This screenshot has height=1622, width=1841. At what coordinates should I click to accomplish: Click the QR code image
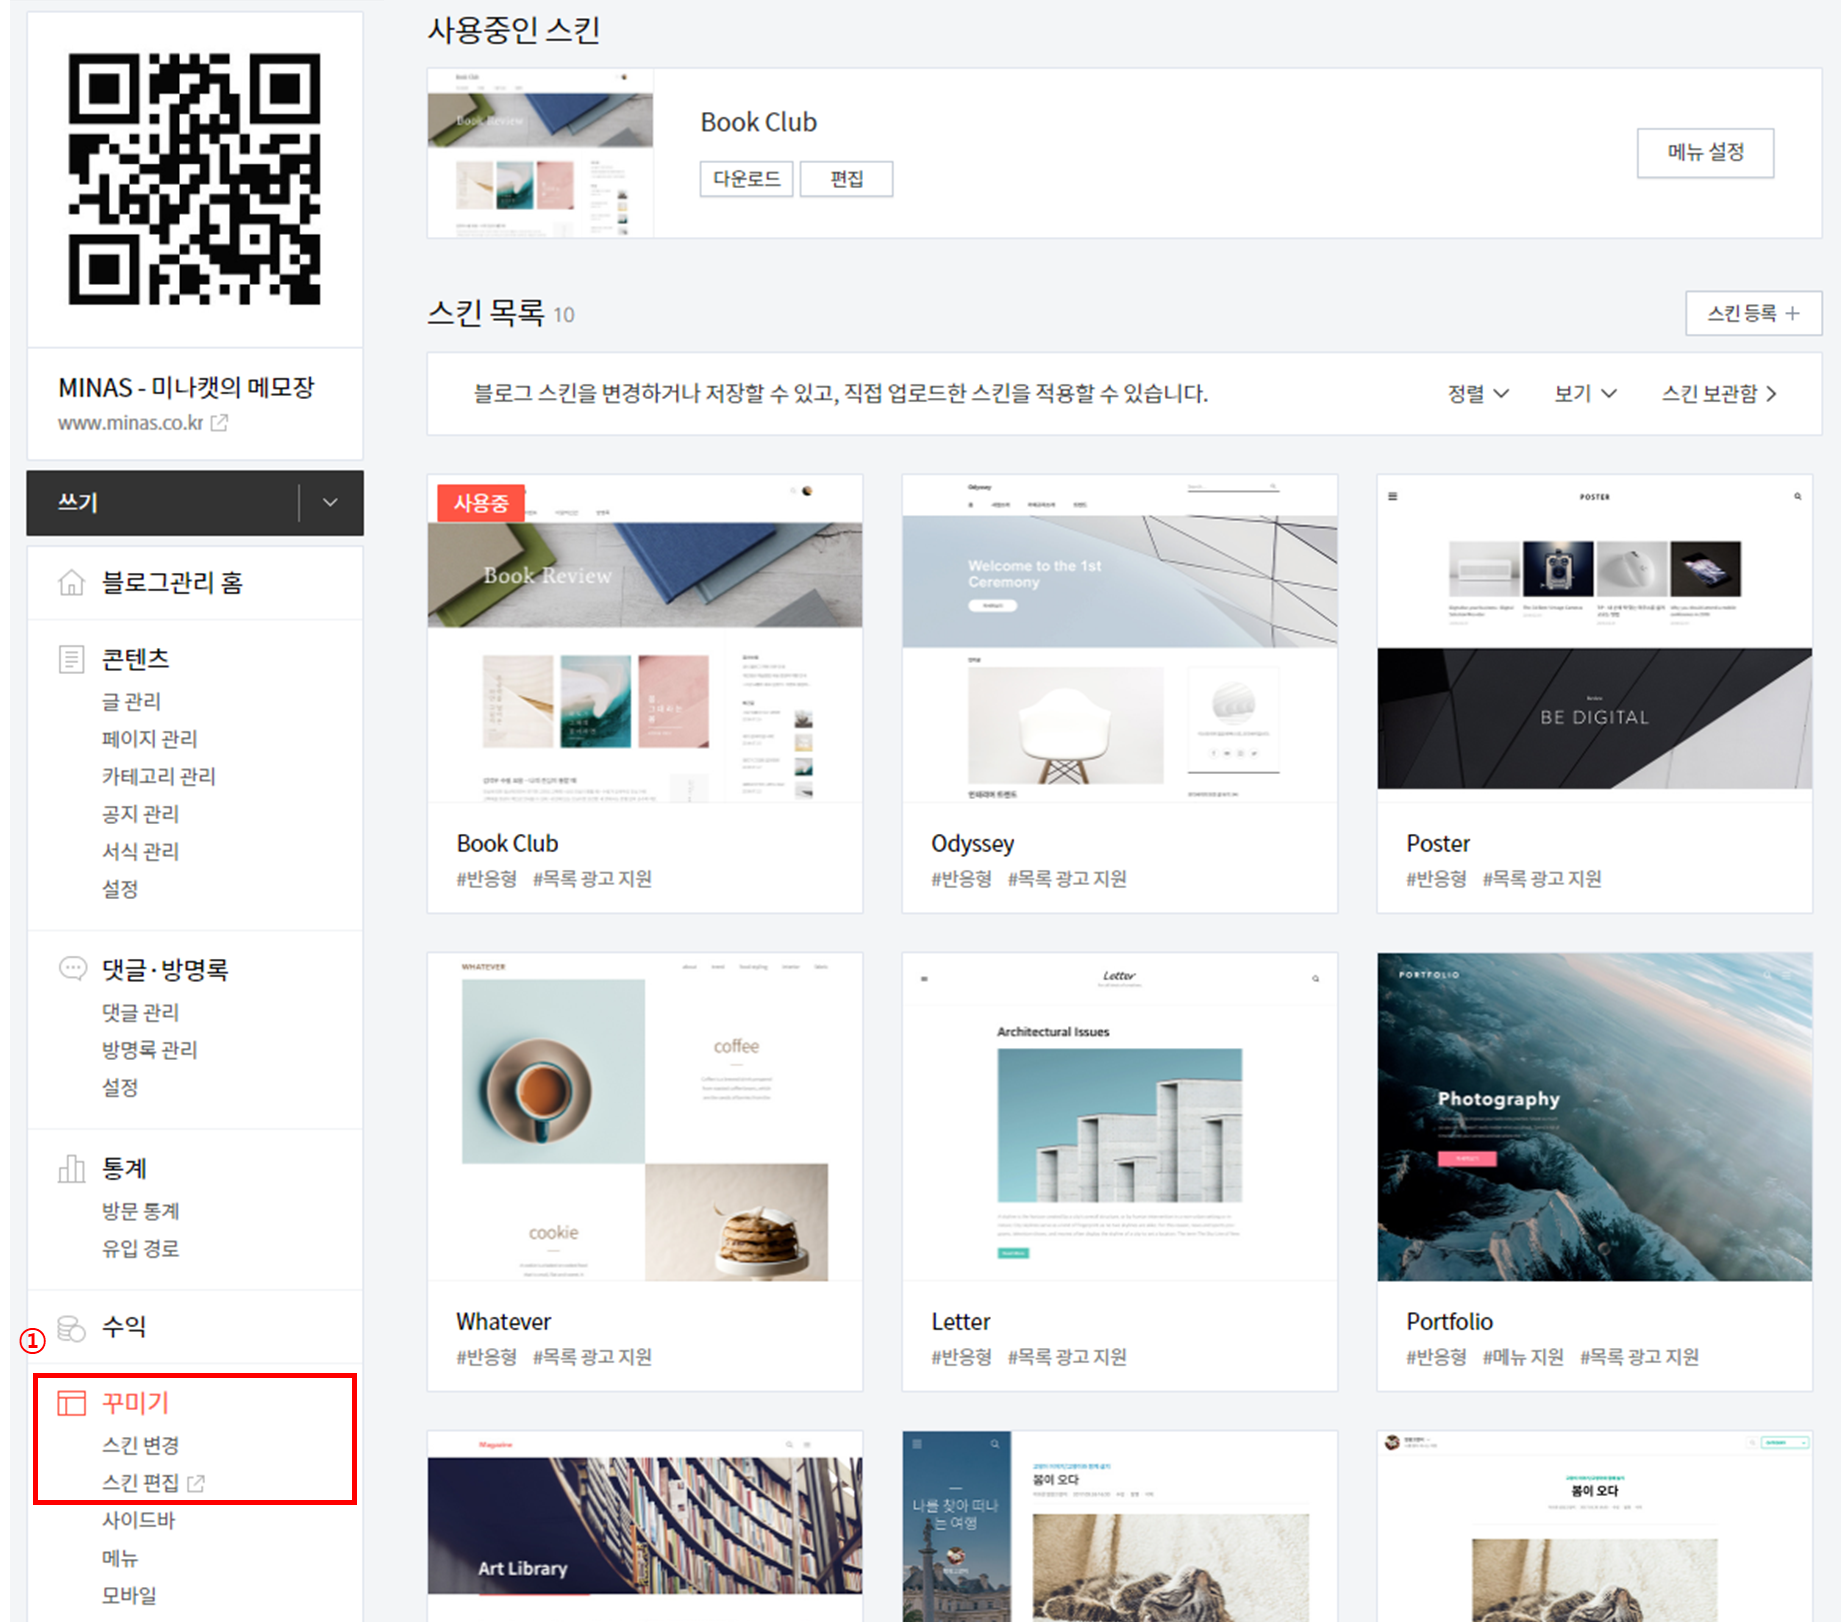195,179
